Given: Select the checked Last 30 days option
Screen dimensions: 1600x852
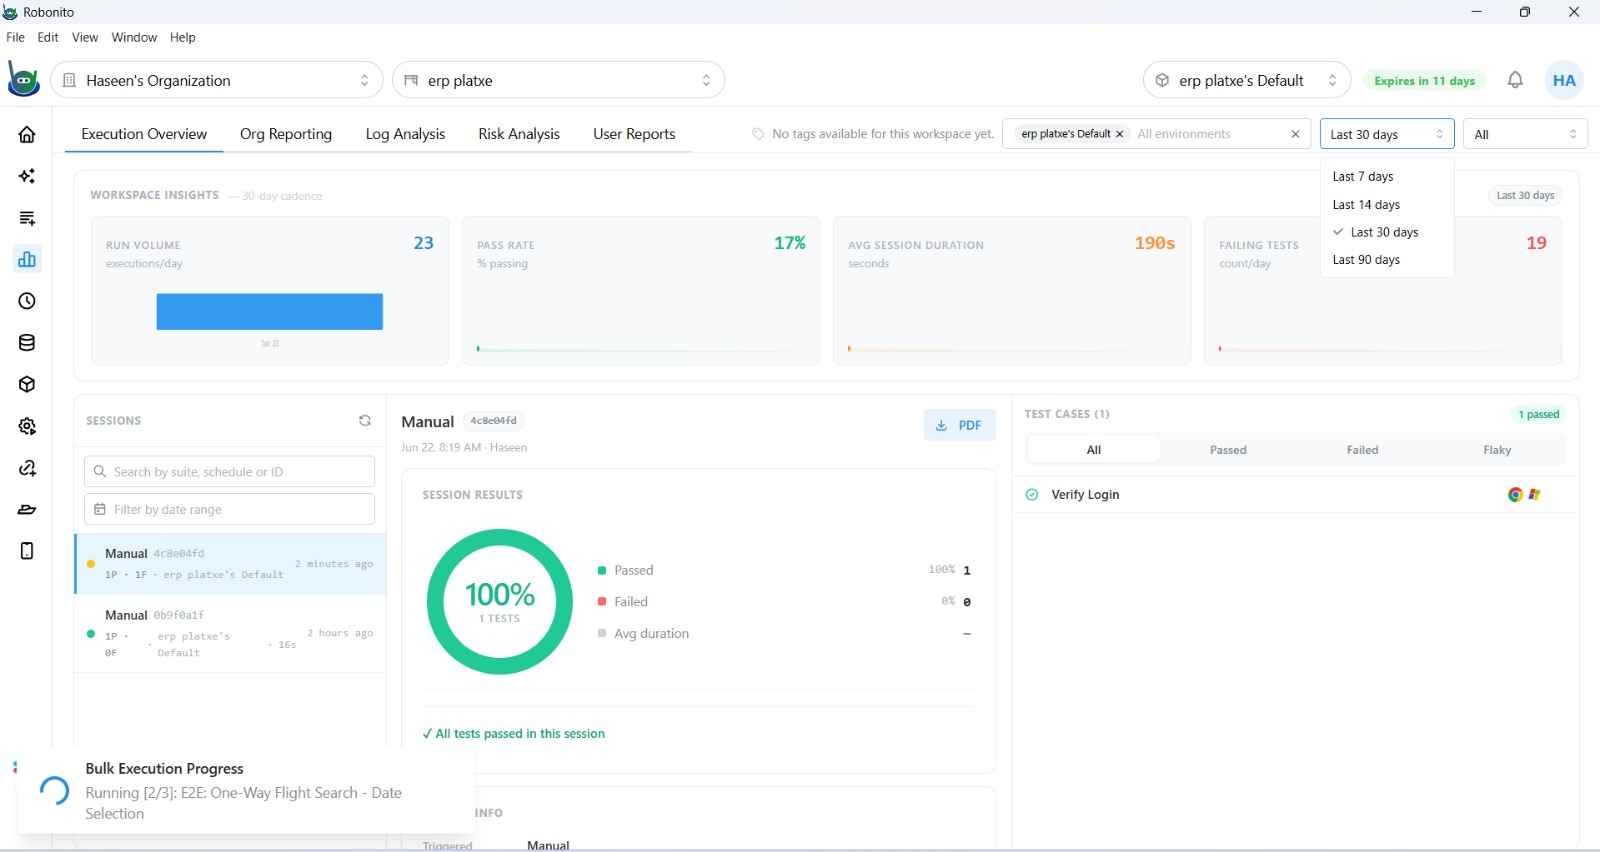Looking at the screenshot, I should pyautogui.click(x=1387, y=232).
